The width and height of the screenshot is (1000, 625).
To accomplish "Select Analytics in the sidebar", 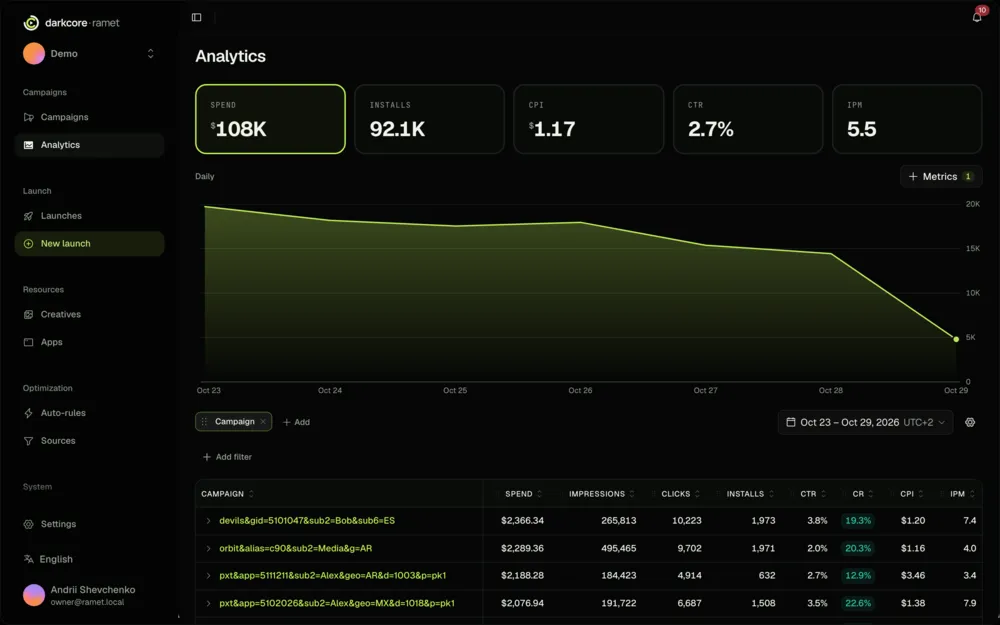I will pyautogui.click(x=89, y=145).
